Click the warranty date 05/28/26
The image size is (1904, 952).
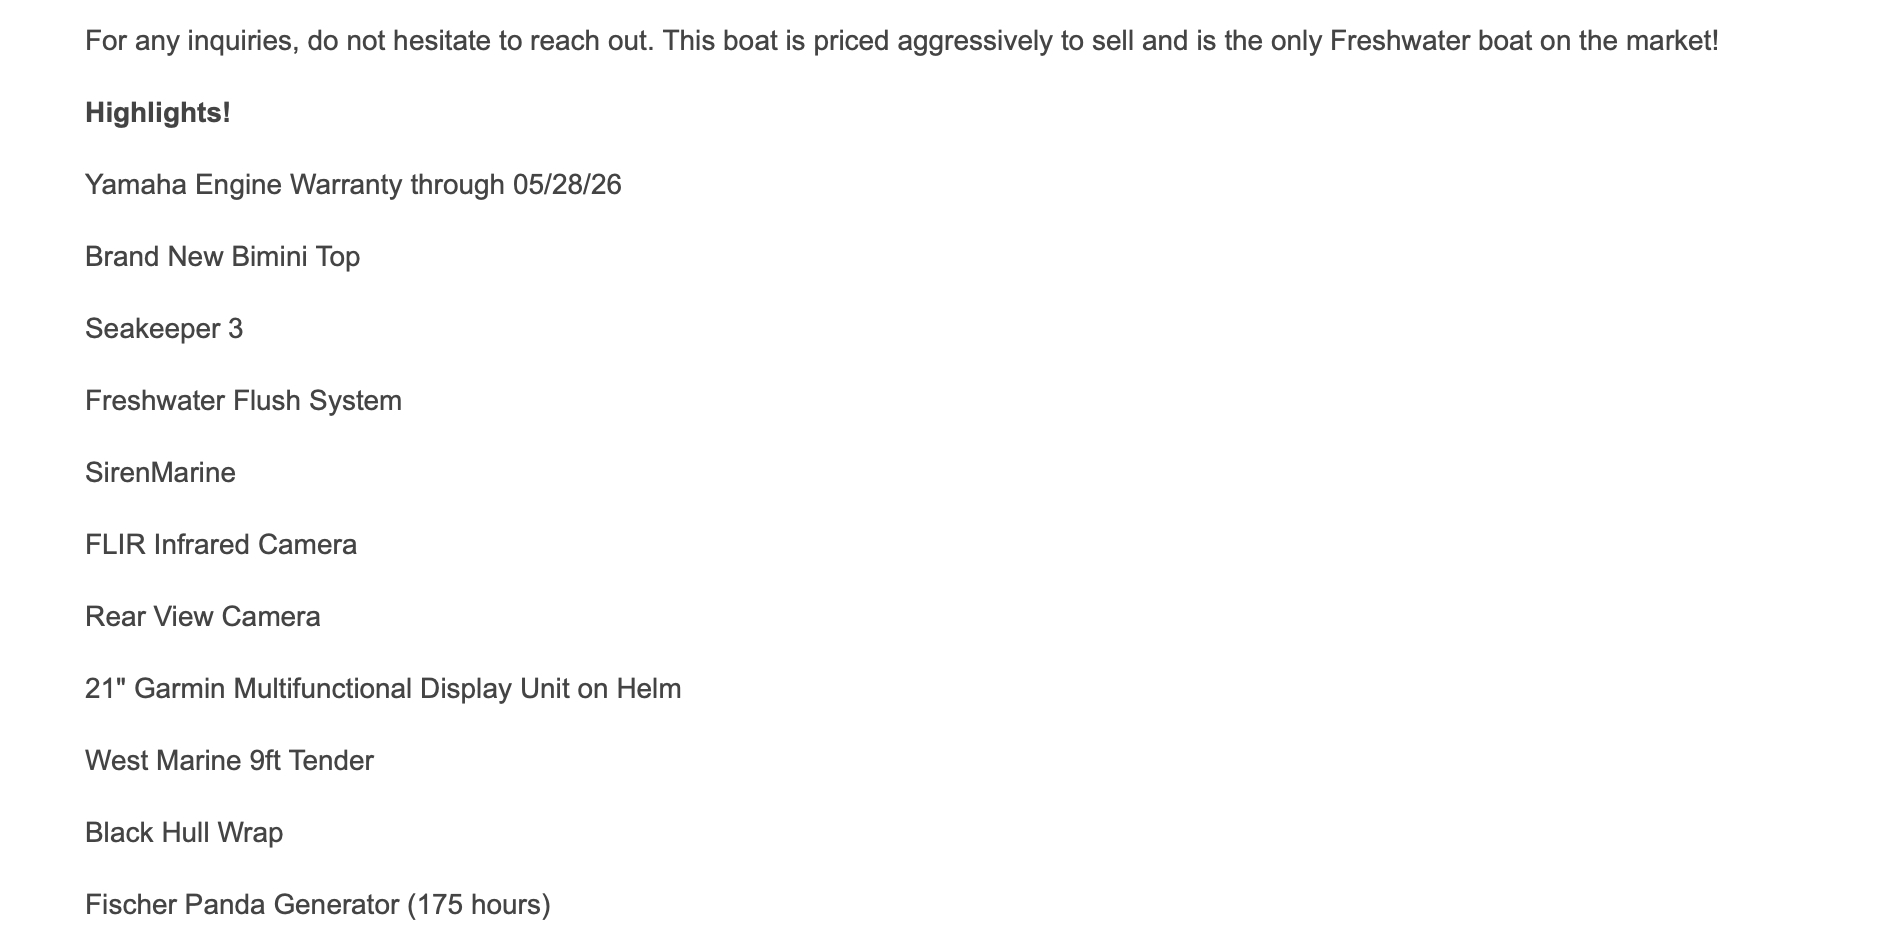pyautogui.click(x=567, y=185)
